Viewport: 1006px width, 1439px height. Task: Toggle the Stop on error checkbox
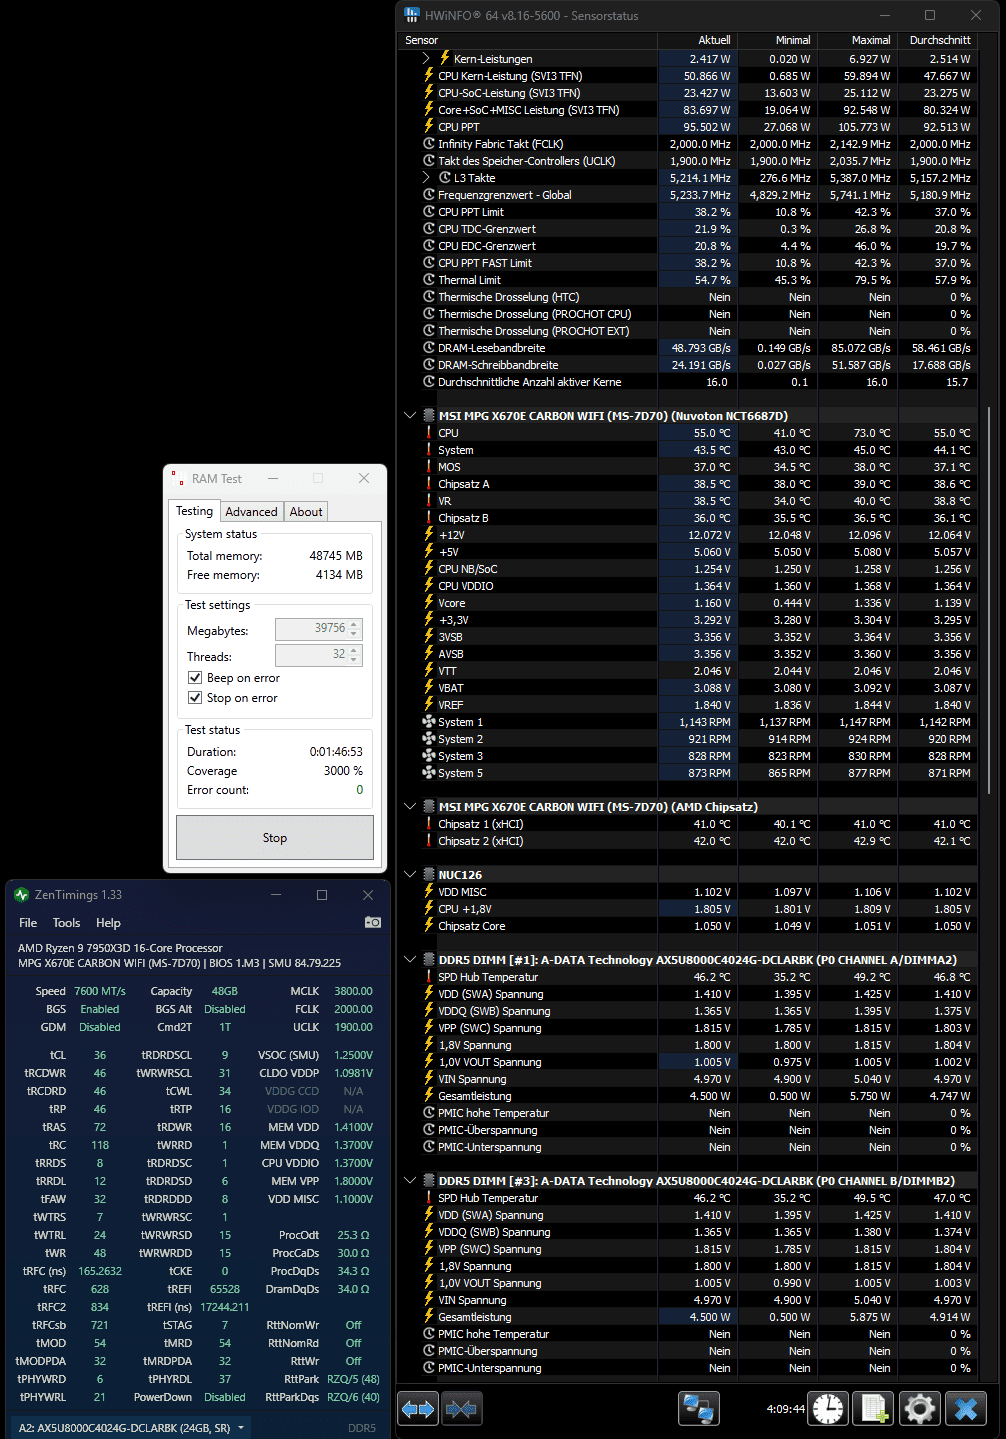(x=195, y=698)
